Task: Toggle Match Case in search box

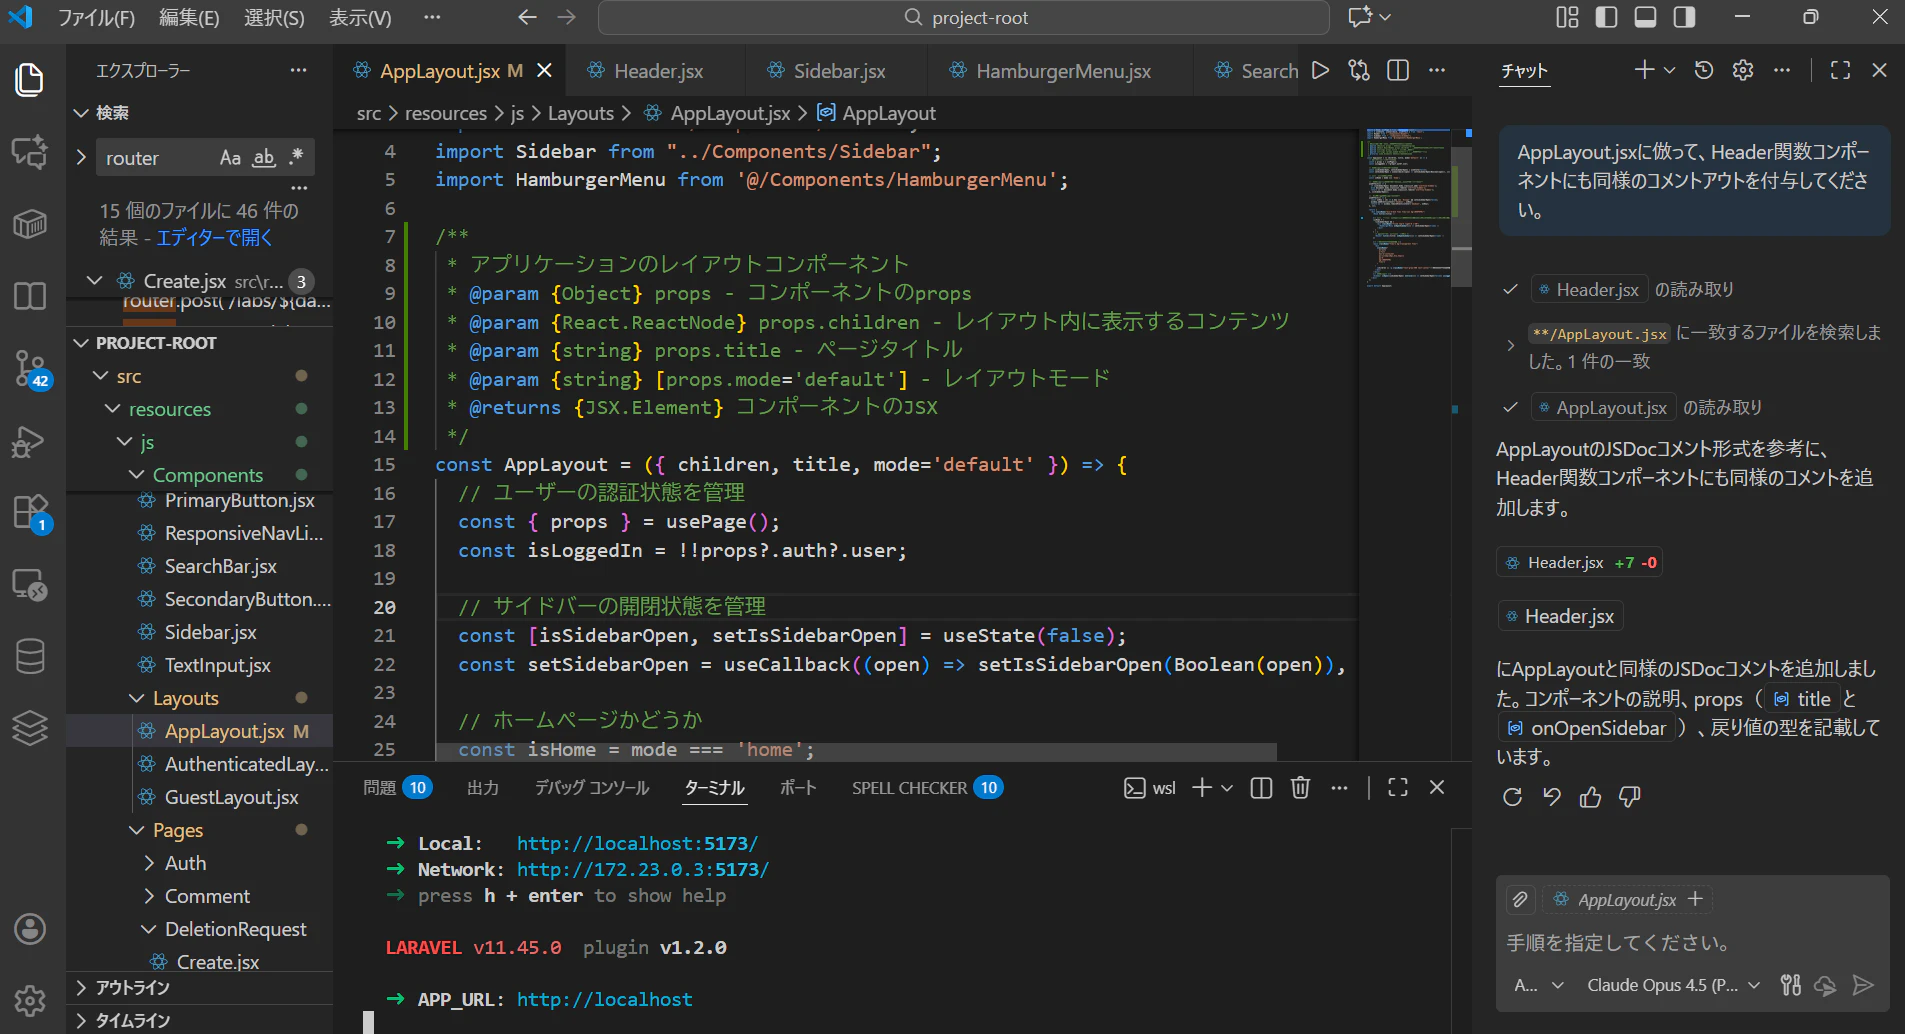Action: 230,158
